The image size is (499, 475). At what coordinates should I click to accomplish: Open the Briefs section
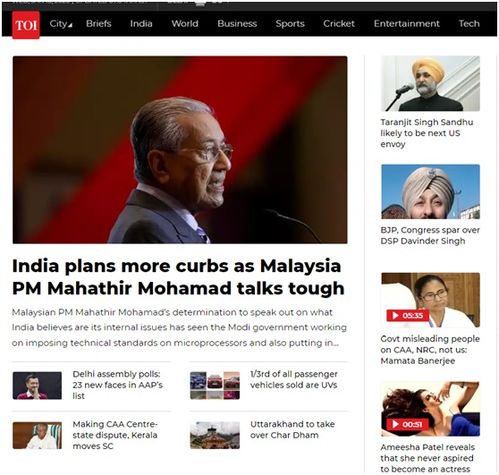click(99, 24)
